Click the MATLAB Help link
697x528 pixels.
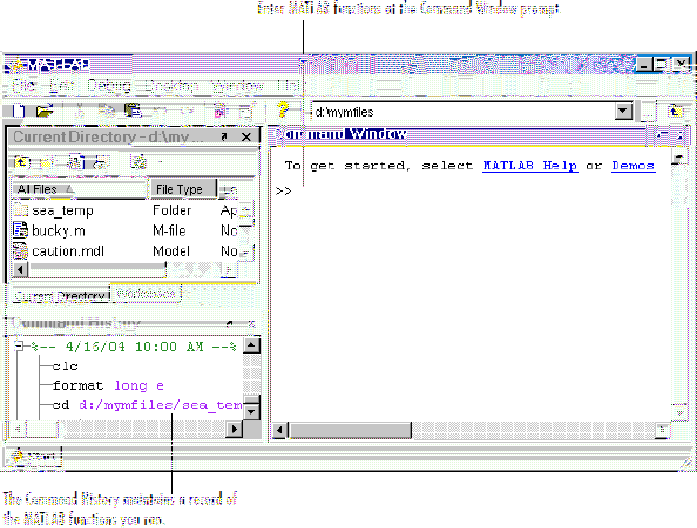click(x=529, y=166)
